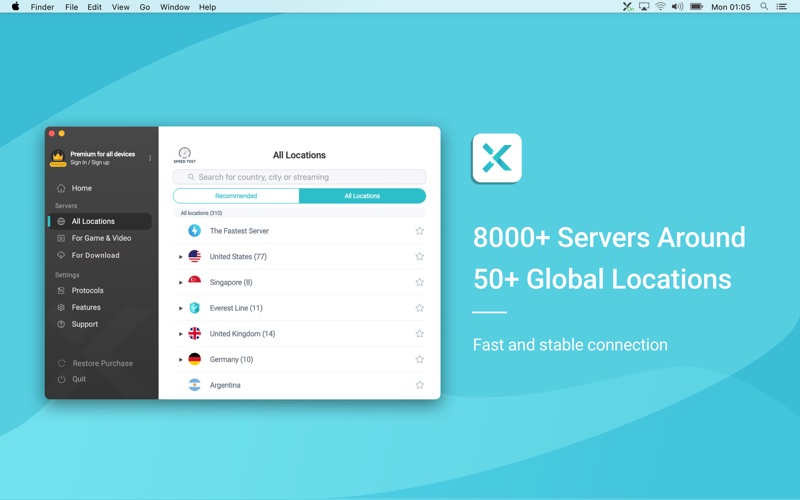Click the Premium crown icon
The image size is (800, 500).
pos(58,158)
